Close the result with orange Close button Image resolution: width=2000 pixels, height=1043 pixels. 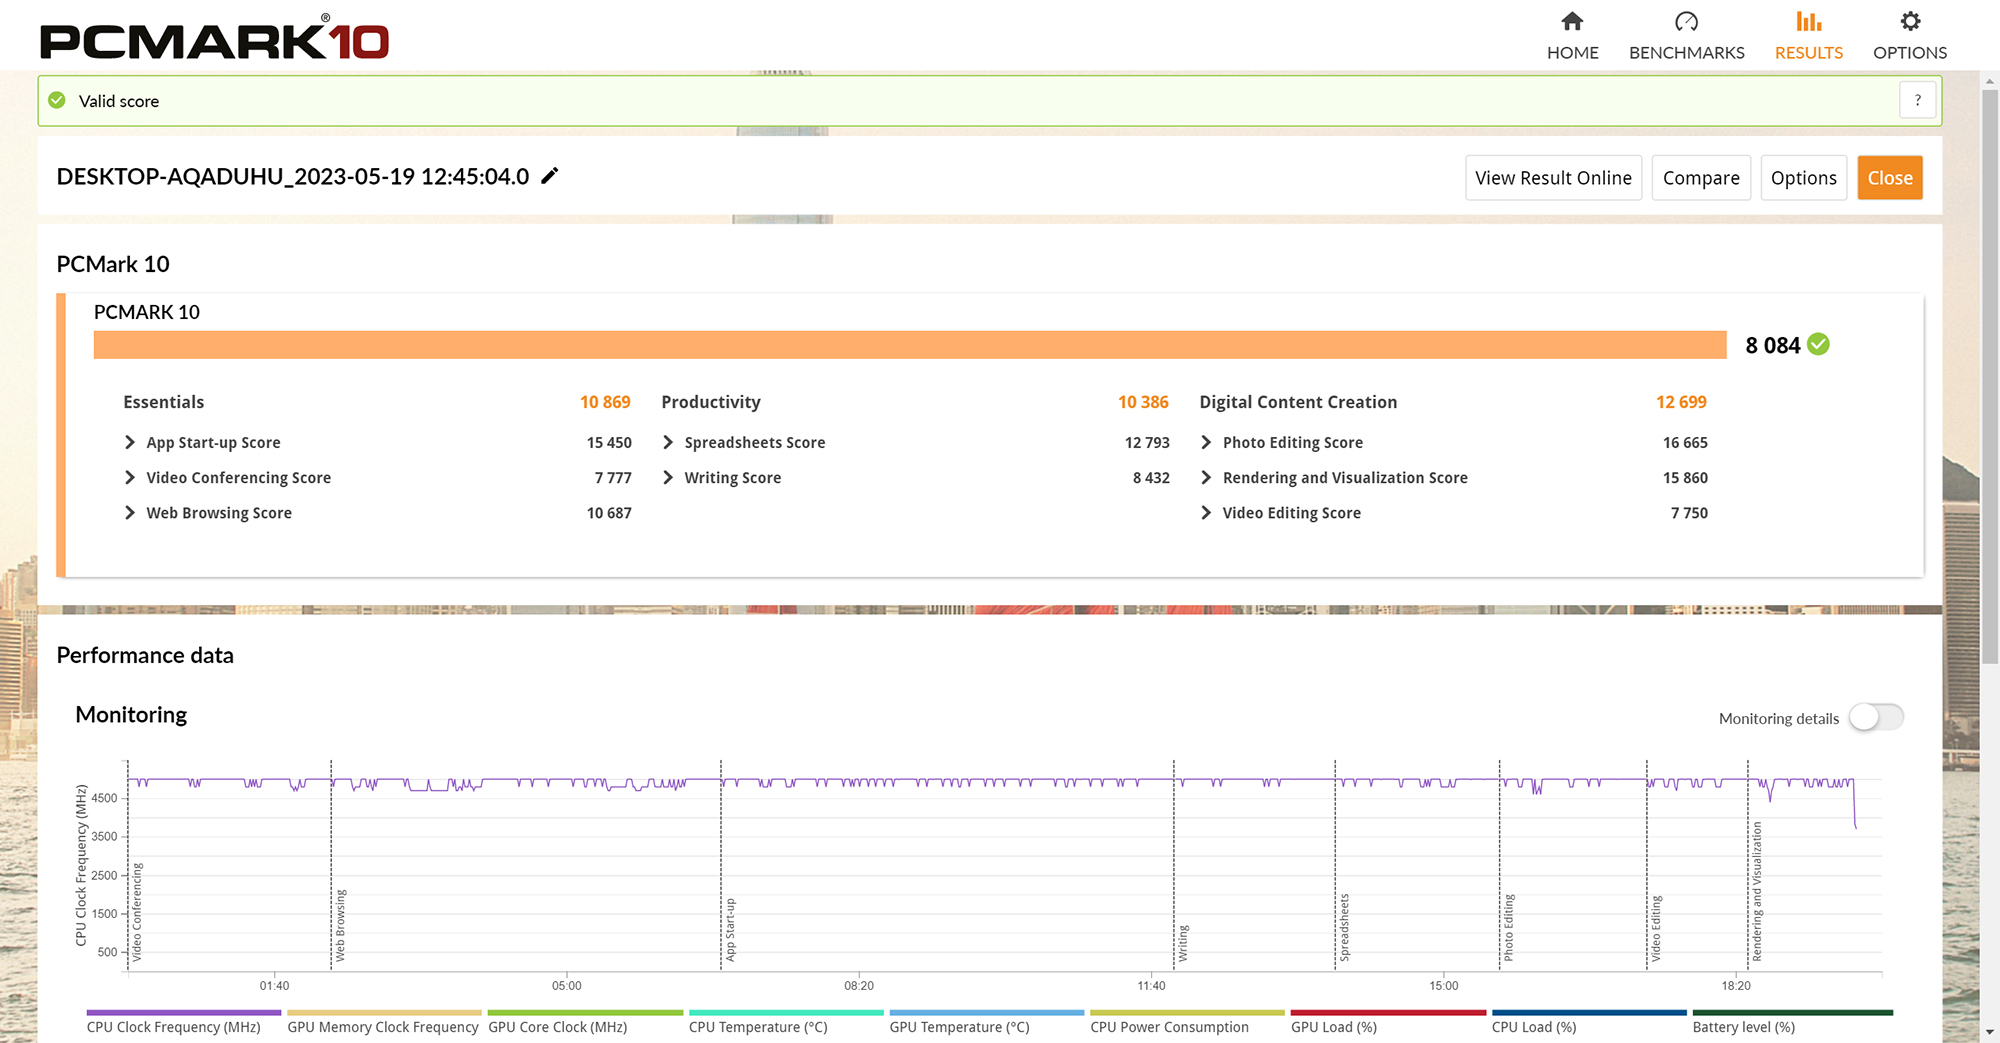pyautogui.click(x=1890, y=177)
